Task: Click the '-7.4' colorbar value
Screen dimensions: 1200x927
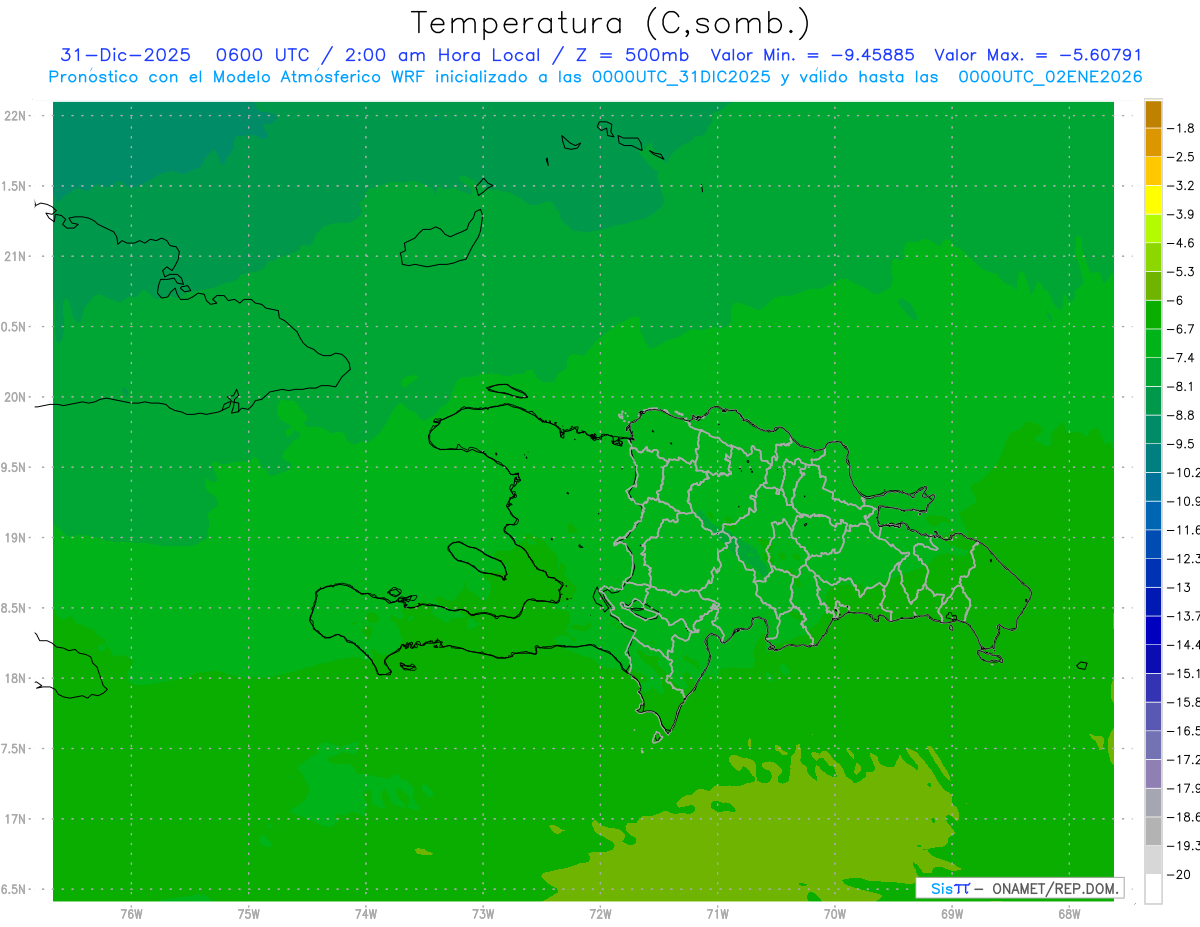Action: 1182,358
